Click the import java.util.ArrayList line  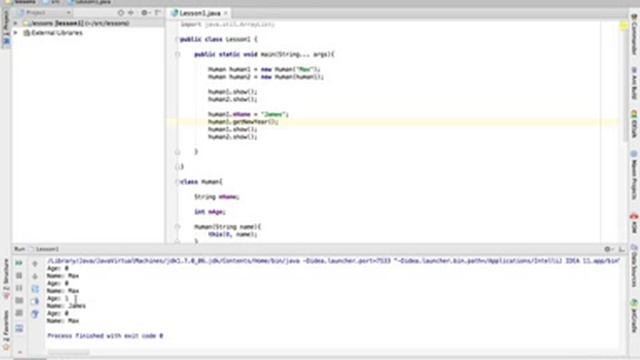click(x=227, y=24)
